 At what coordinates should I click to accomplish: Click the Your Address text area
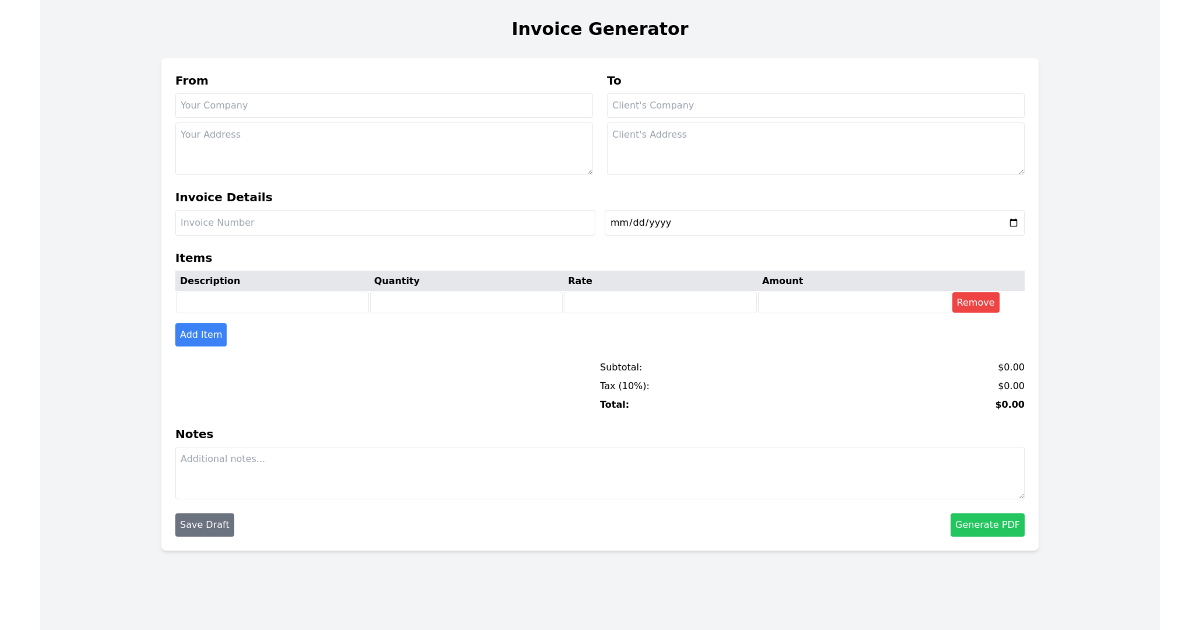(384, 147)
